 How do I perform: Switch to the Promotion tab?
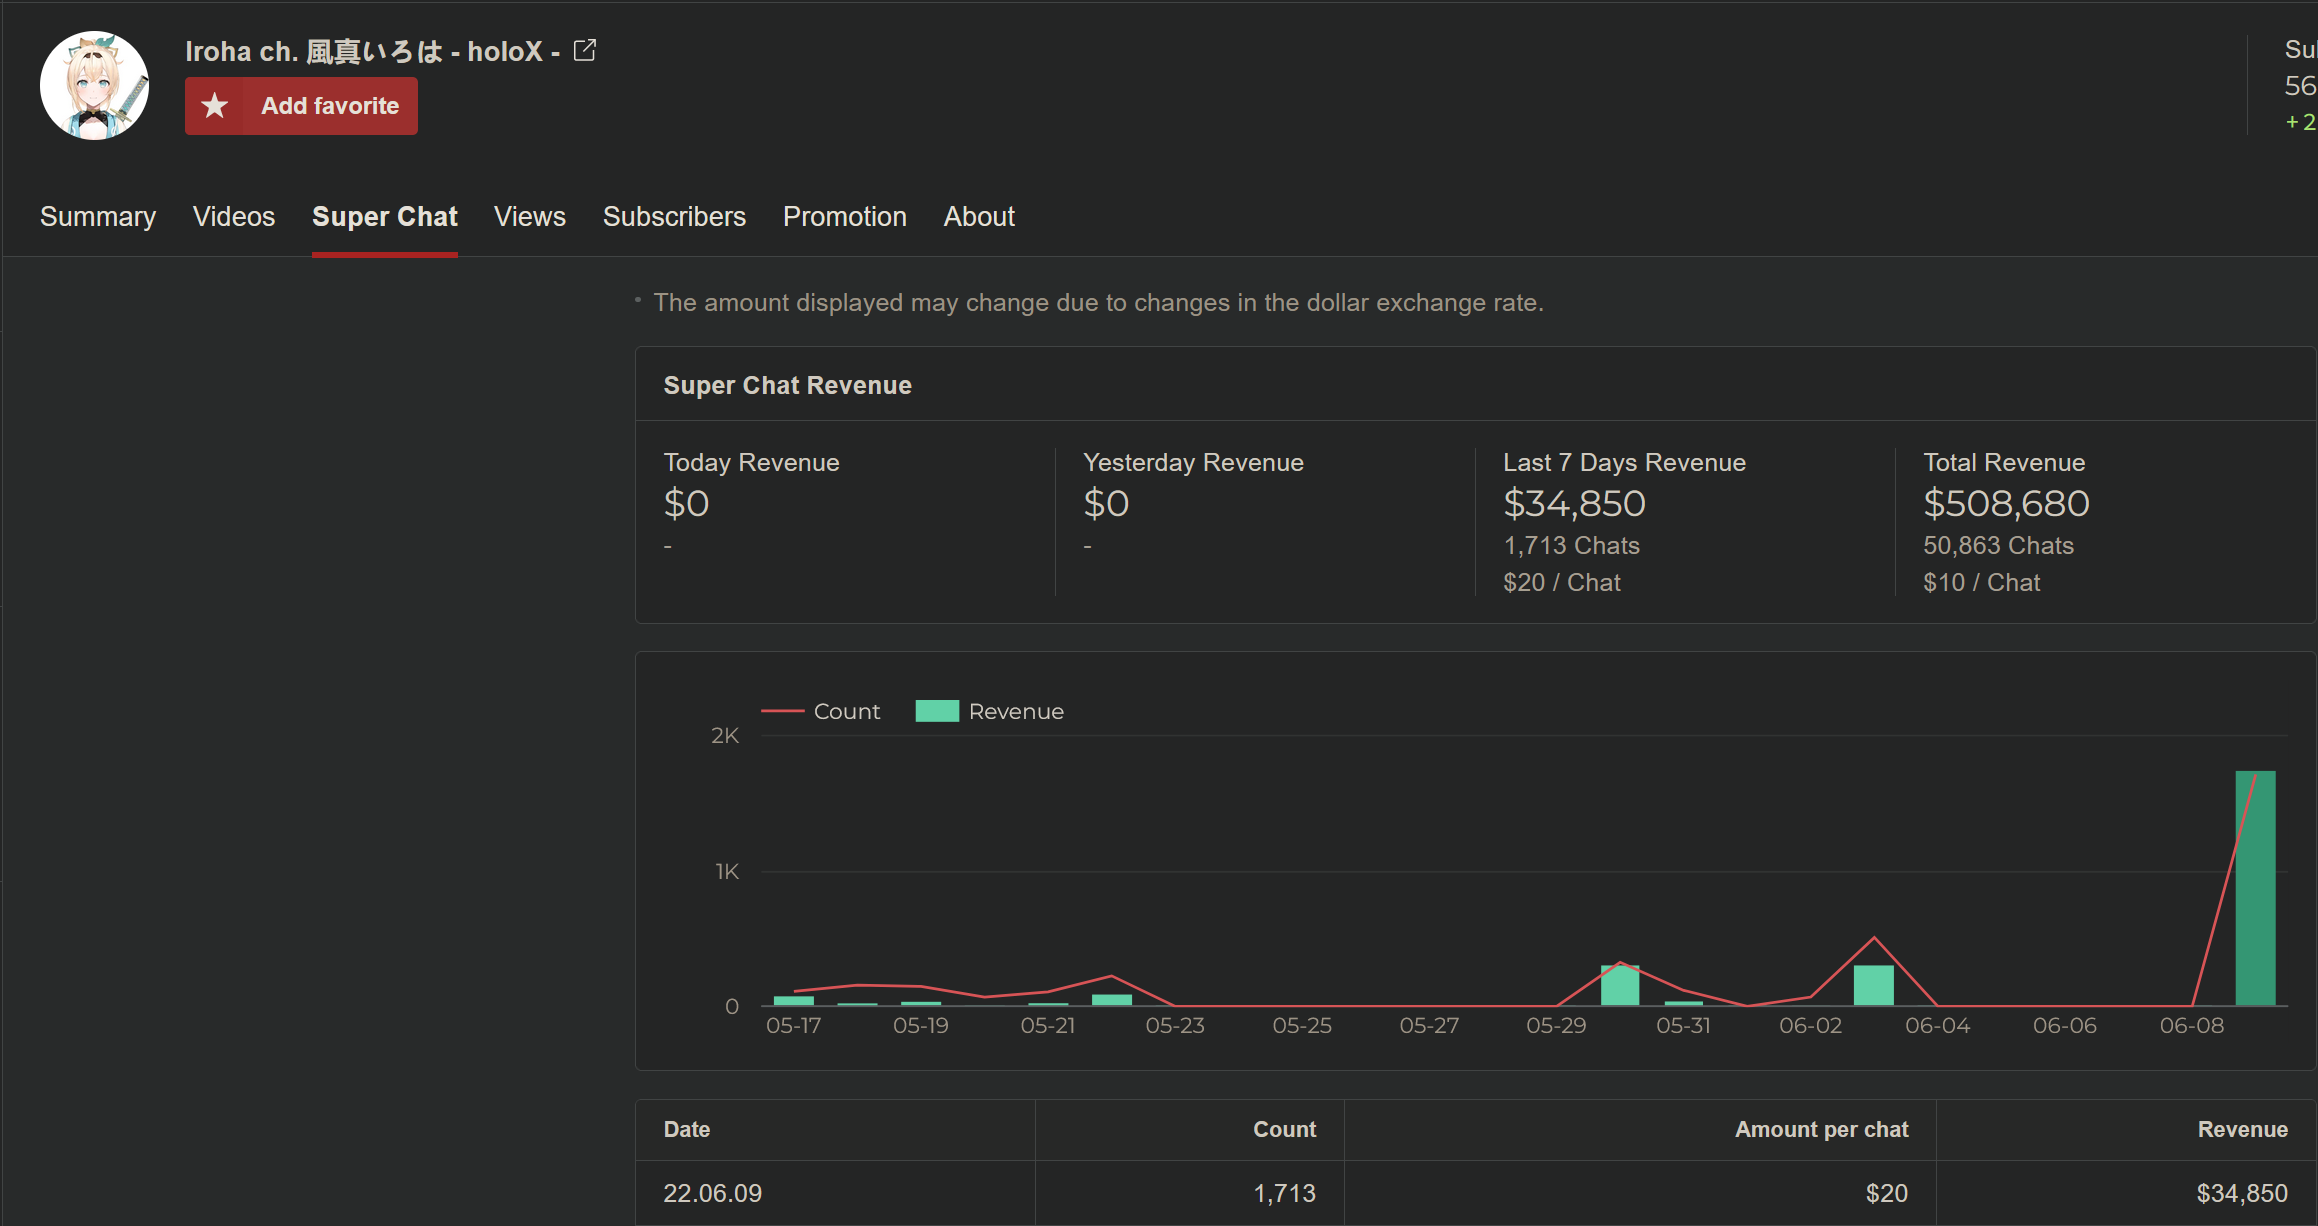click(x=845, y=217)
